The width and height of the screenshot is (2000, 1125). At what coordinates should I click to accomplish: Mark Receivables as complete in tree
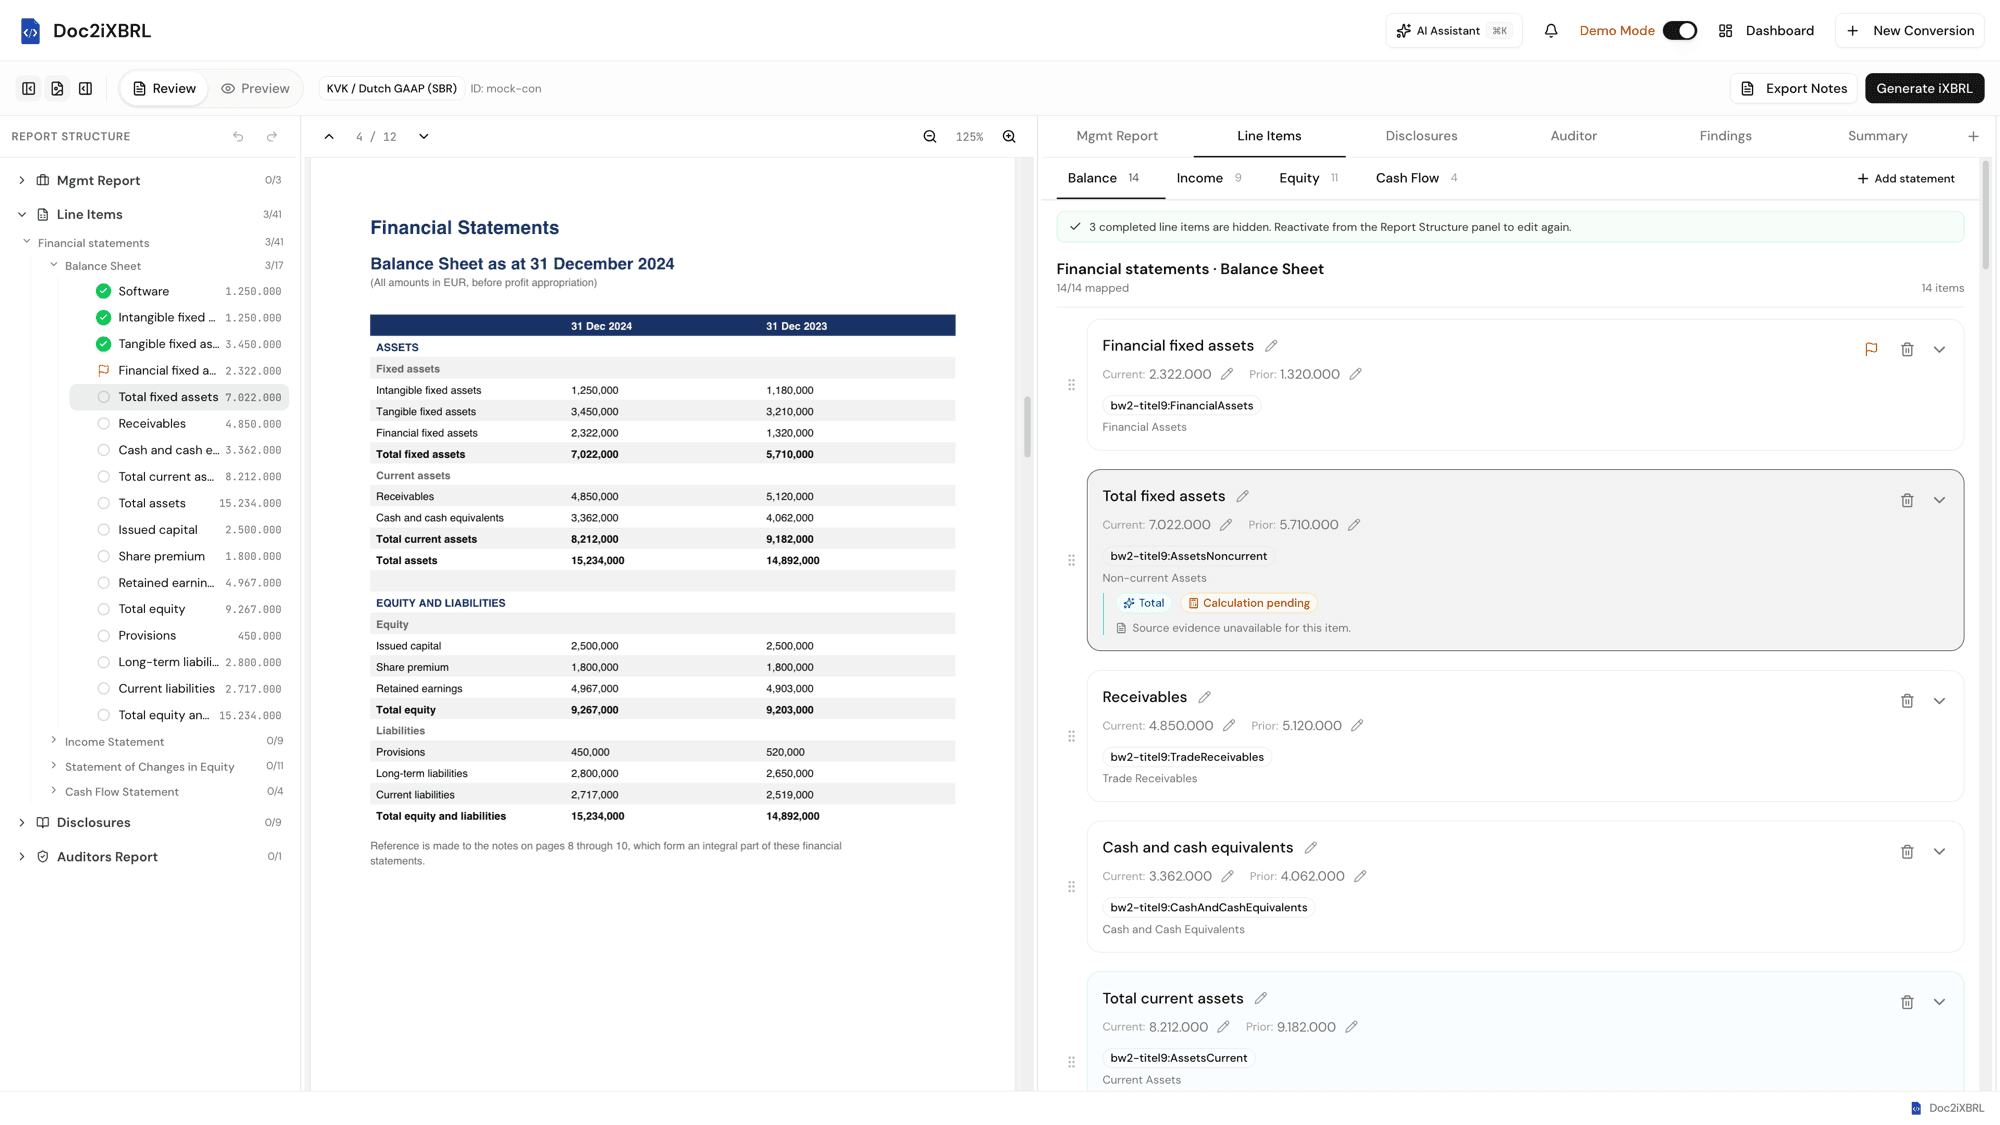(x=103, y=424)
